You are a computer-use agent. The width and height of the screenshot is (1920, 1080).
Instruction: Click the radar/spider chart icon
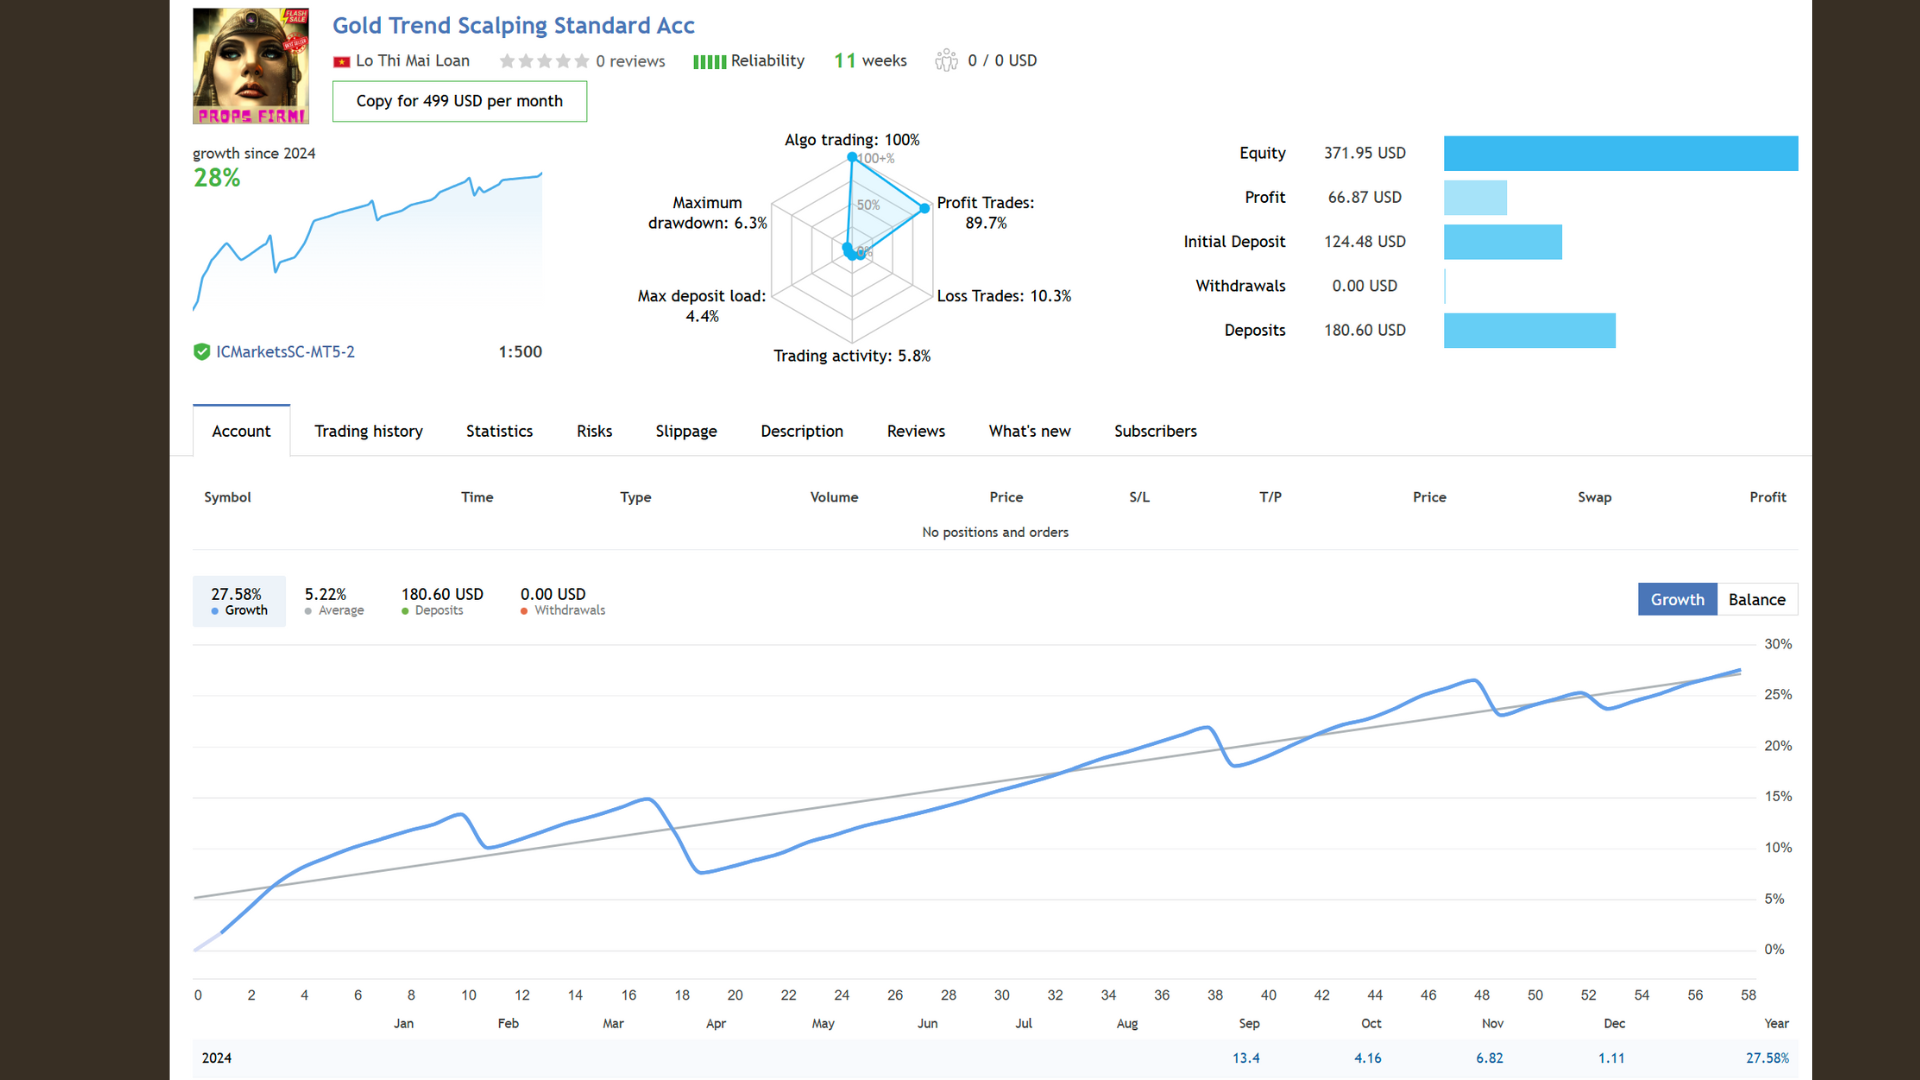tap(853, 249)
